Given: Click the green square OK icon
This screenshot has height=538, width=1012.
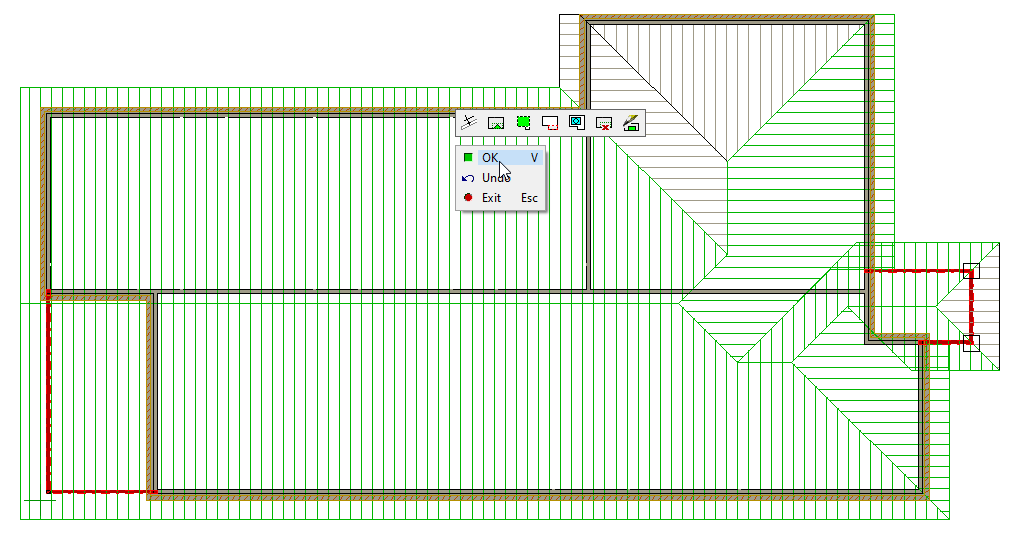Looking at the screenshot, I should pos(468,157).
